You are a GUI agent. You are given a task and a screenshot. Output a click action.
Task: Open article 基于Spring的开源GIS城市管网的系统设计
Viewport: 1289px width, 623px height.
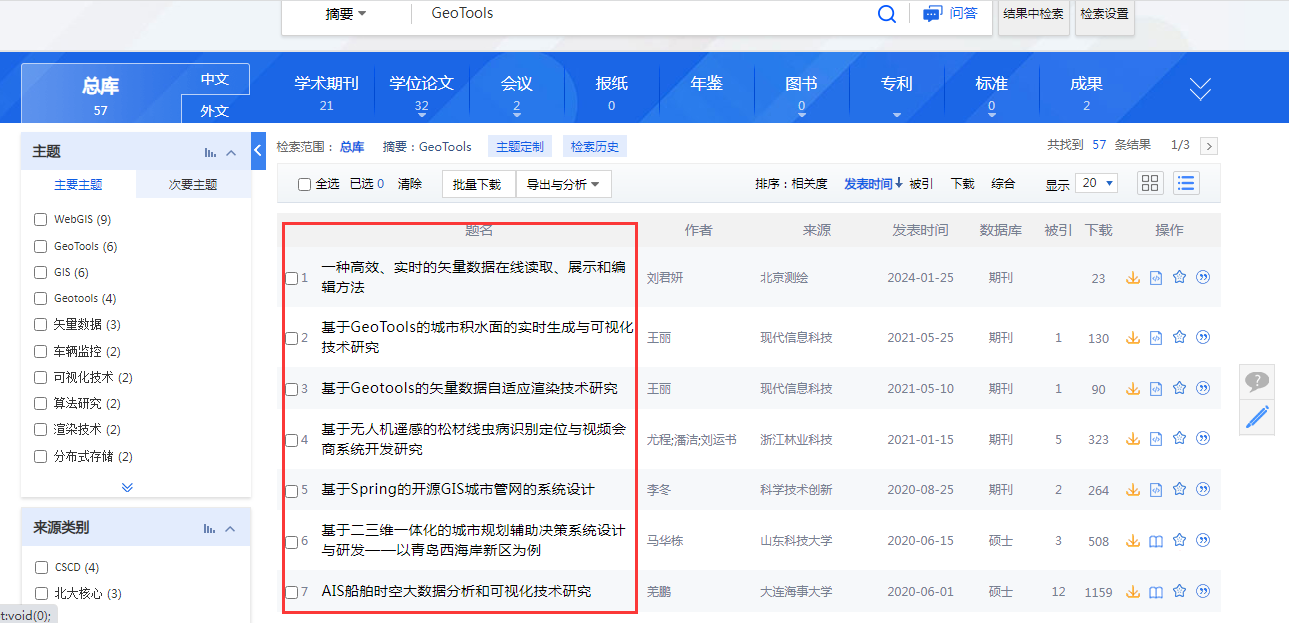pos(458,489)
